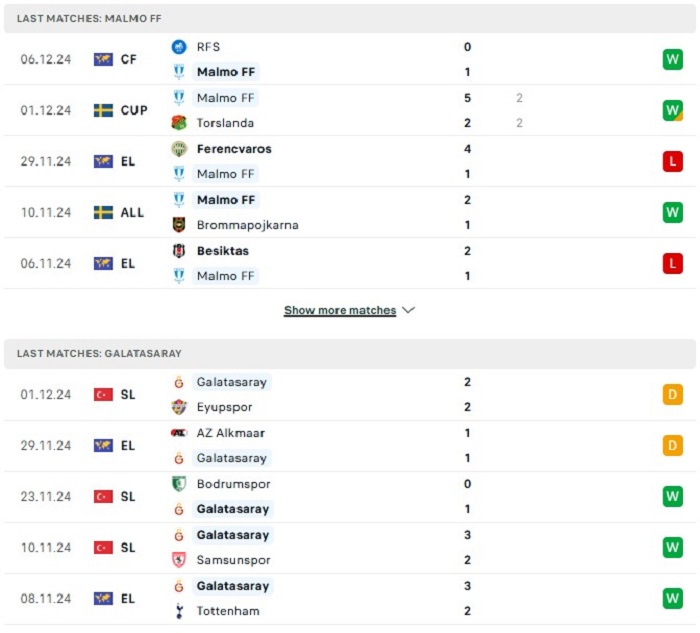This screenshot has height=633, width=700.
Task: Click the Besiktas club crest
Action: [x=179, y=251]
